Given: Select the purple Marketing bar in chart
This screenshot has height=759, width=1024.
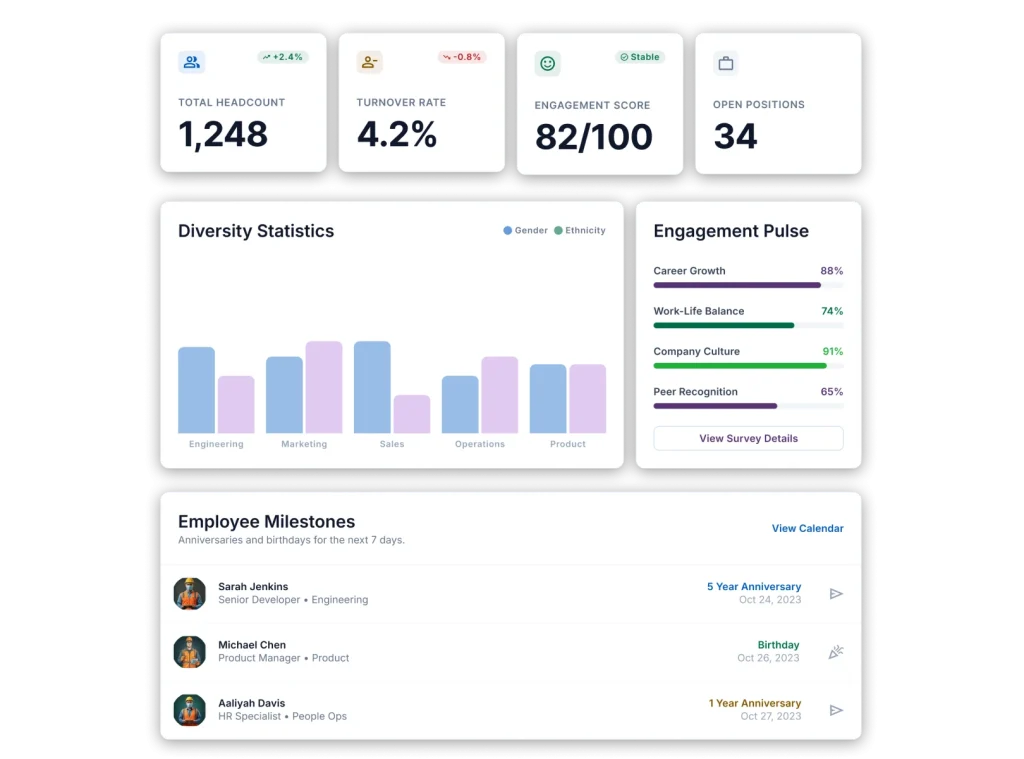Looking at the screenshot, I should click(324, 387).
